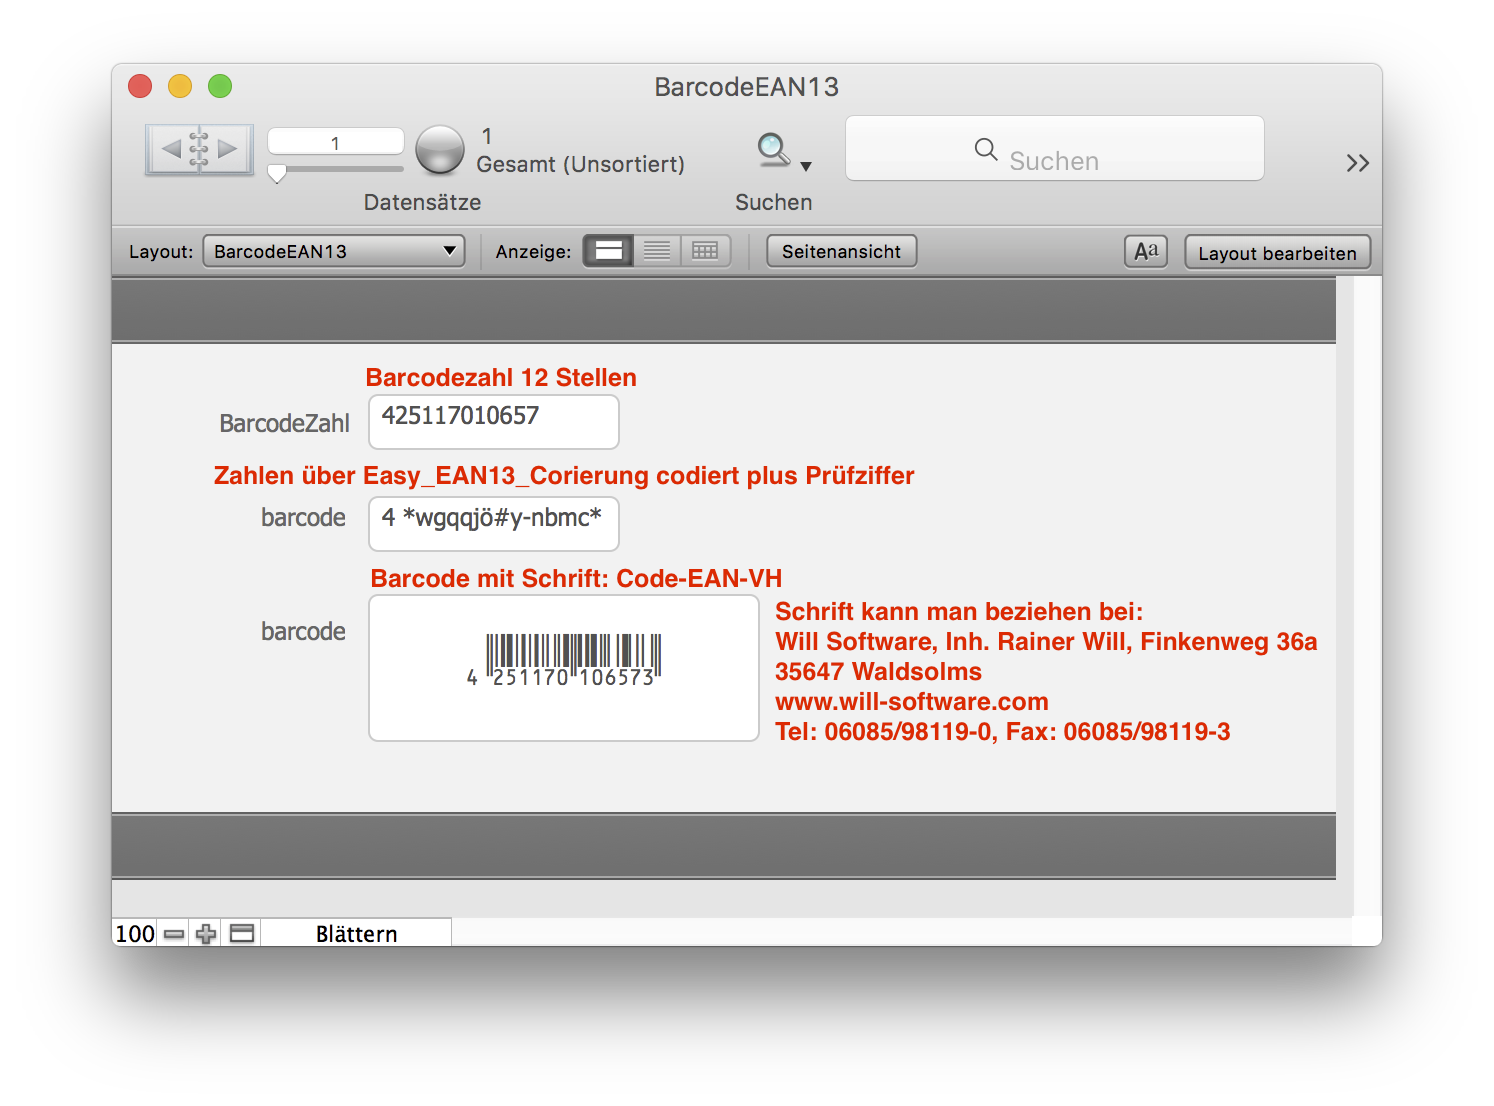Zoom out with the minus icon
The width and height of the screenshot is (1494, 1106).
(x=174, y=934)
